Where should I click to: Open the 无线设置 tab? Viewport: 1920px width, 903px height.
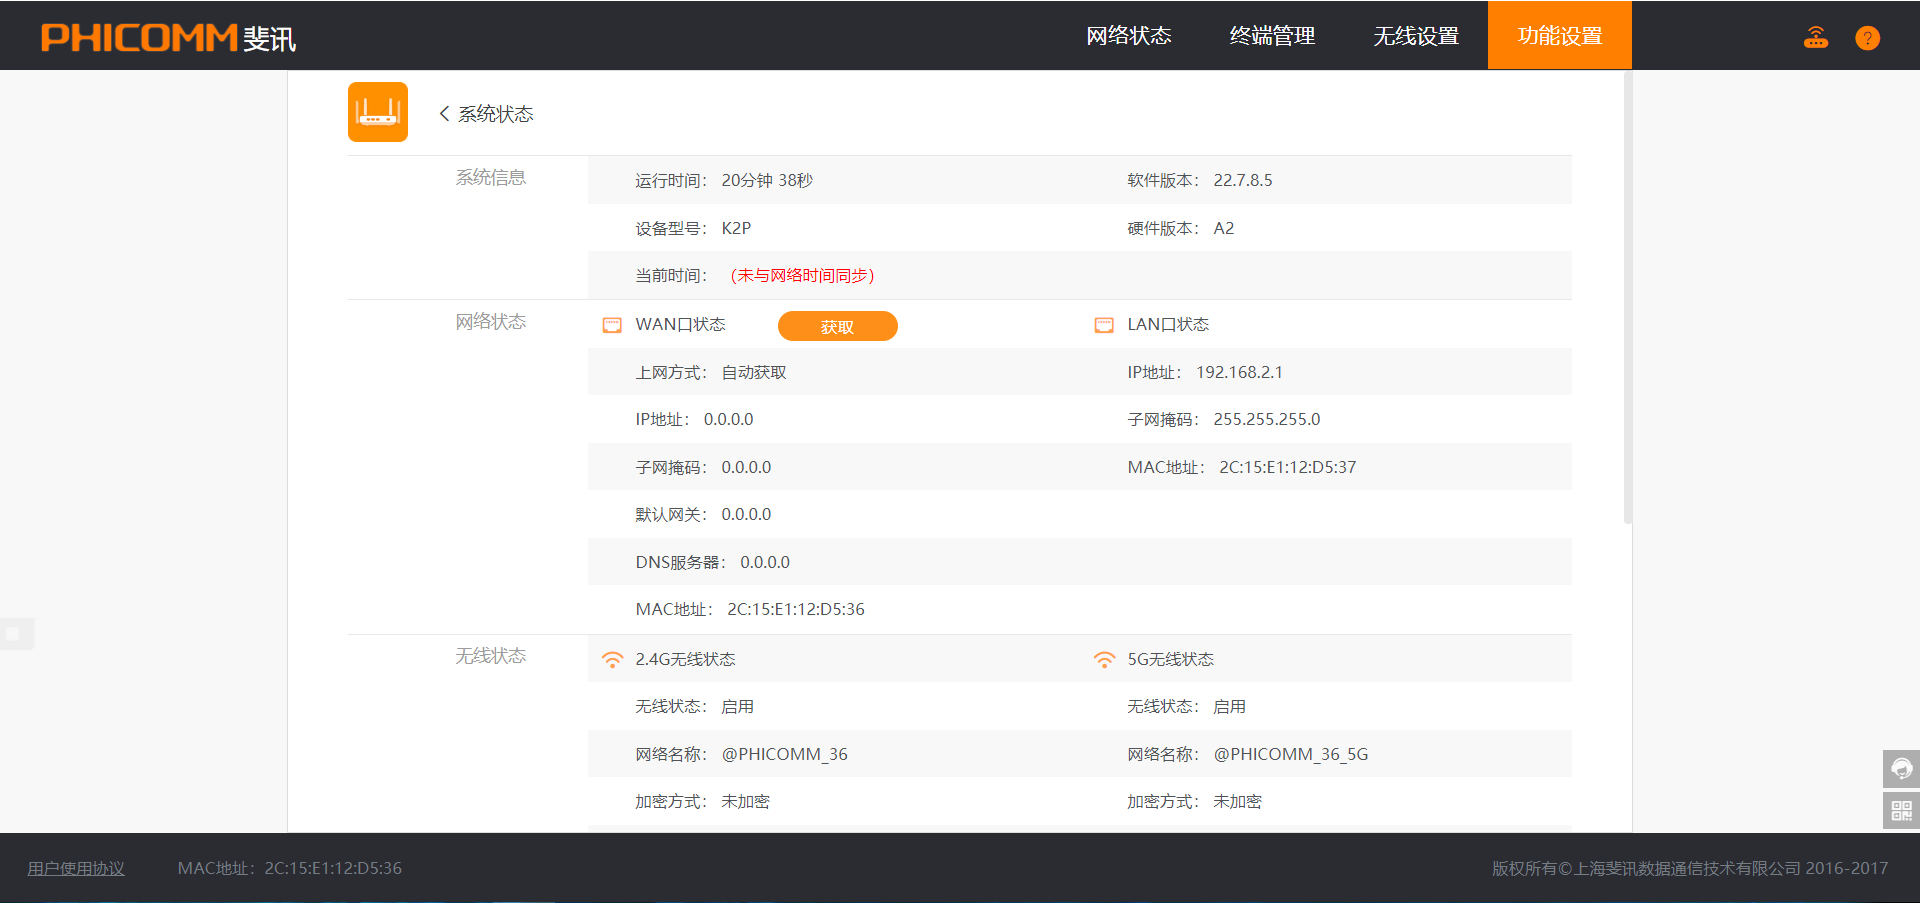tap(1416, 36)
